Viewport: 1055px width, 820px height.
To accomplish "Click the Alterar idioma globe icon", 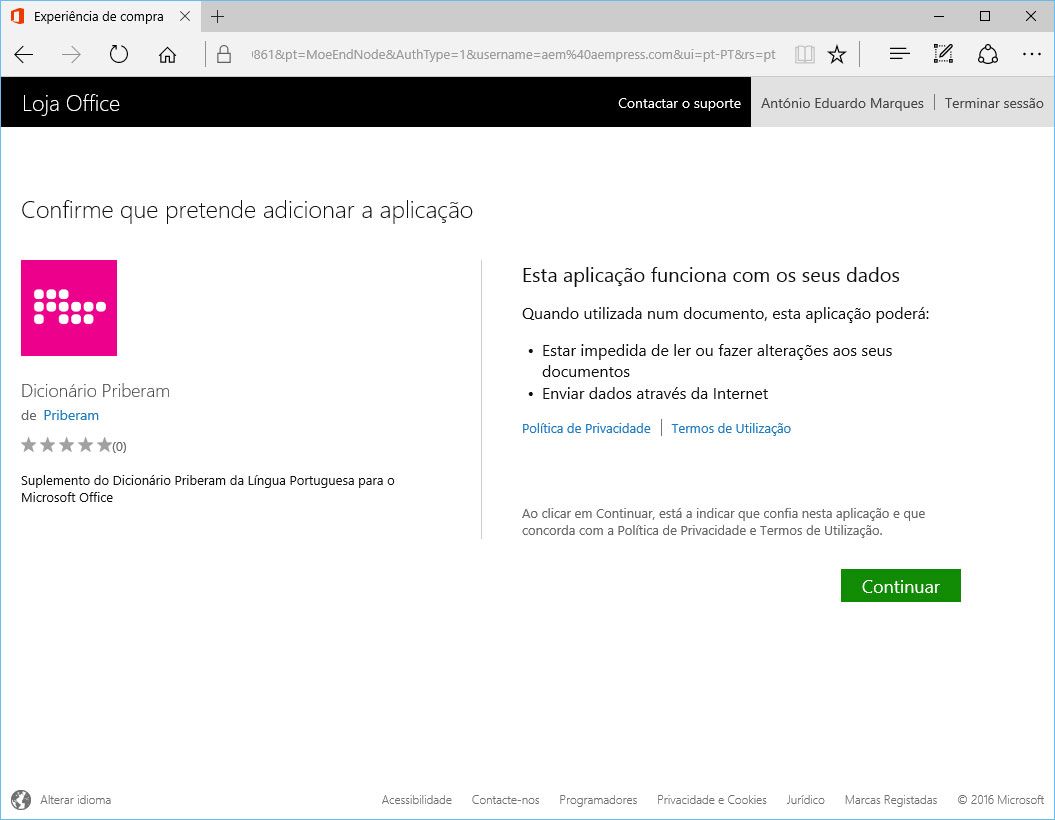I will [21, 800].
